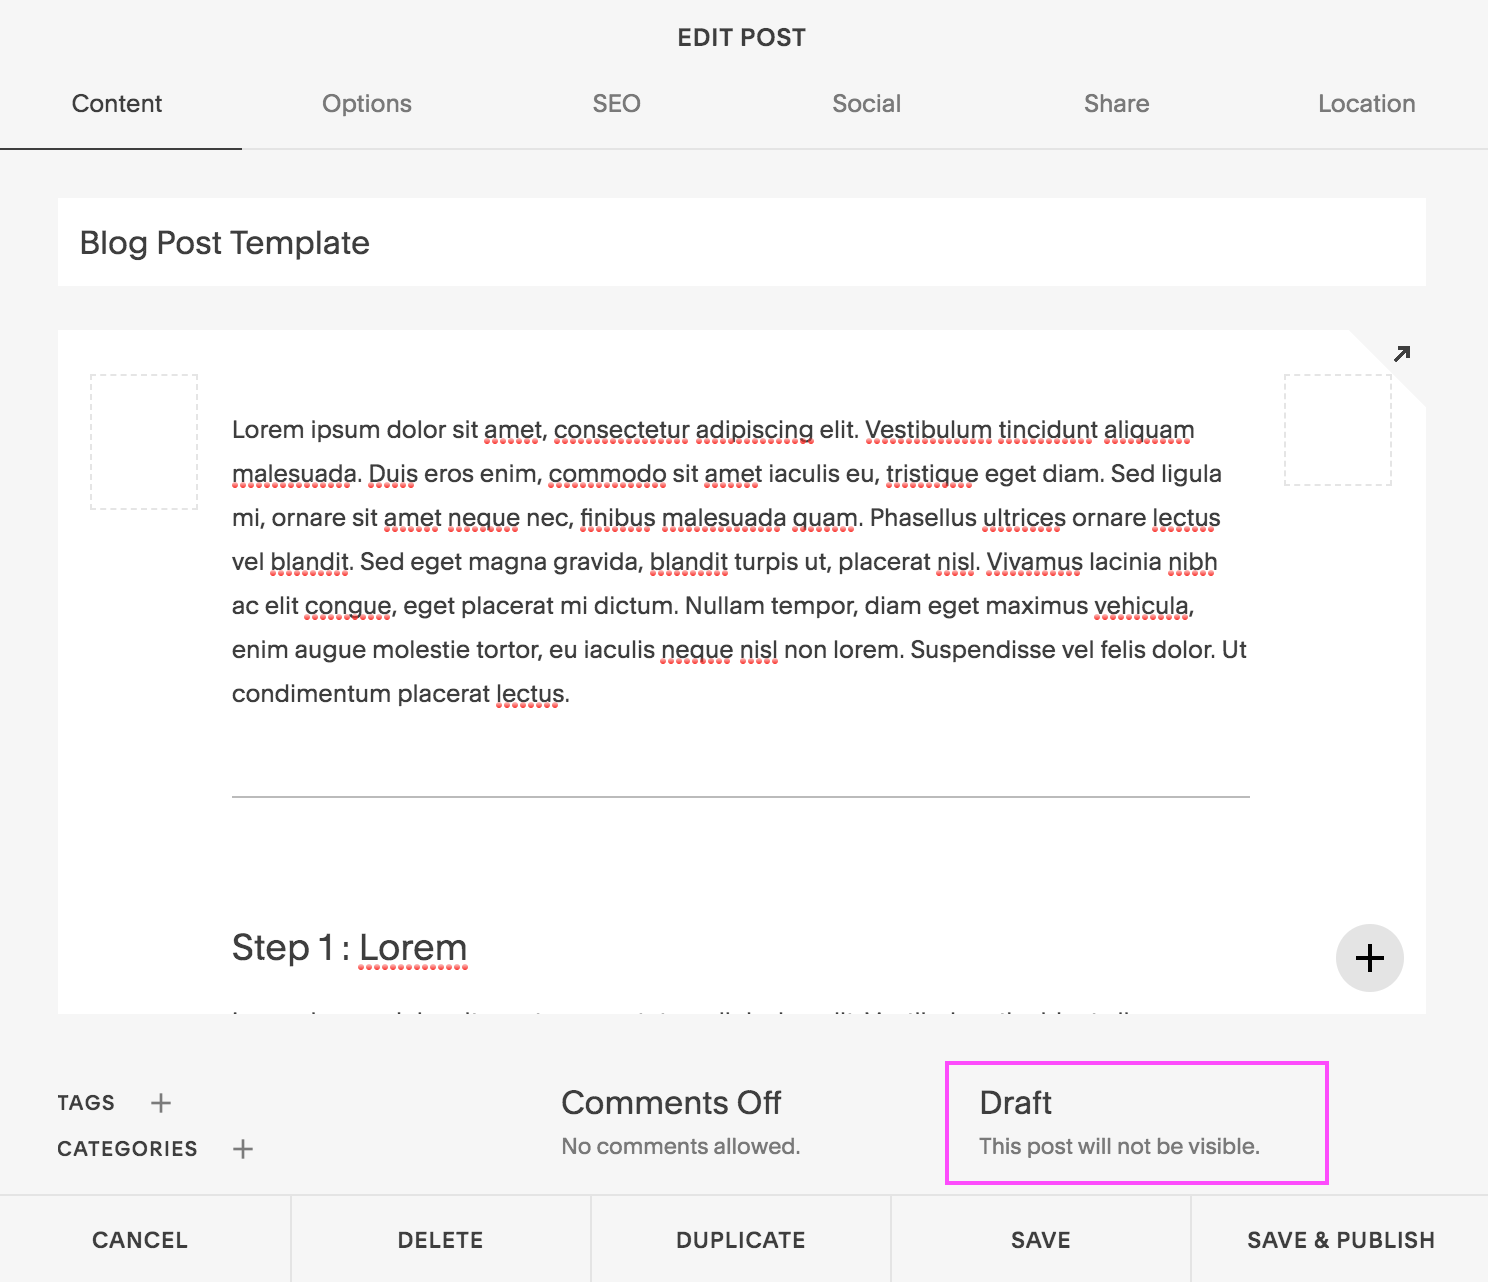Click the plus button to add a block
This screenshot has width=1488, height=1282.
pyautogui.click(x=1369, y=958)
